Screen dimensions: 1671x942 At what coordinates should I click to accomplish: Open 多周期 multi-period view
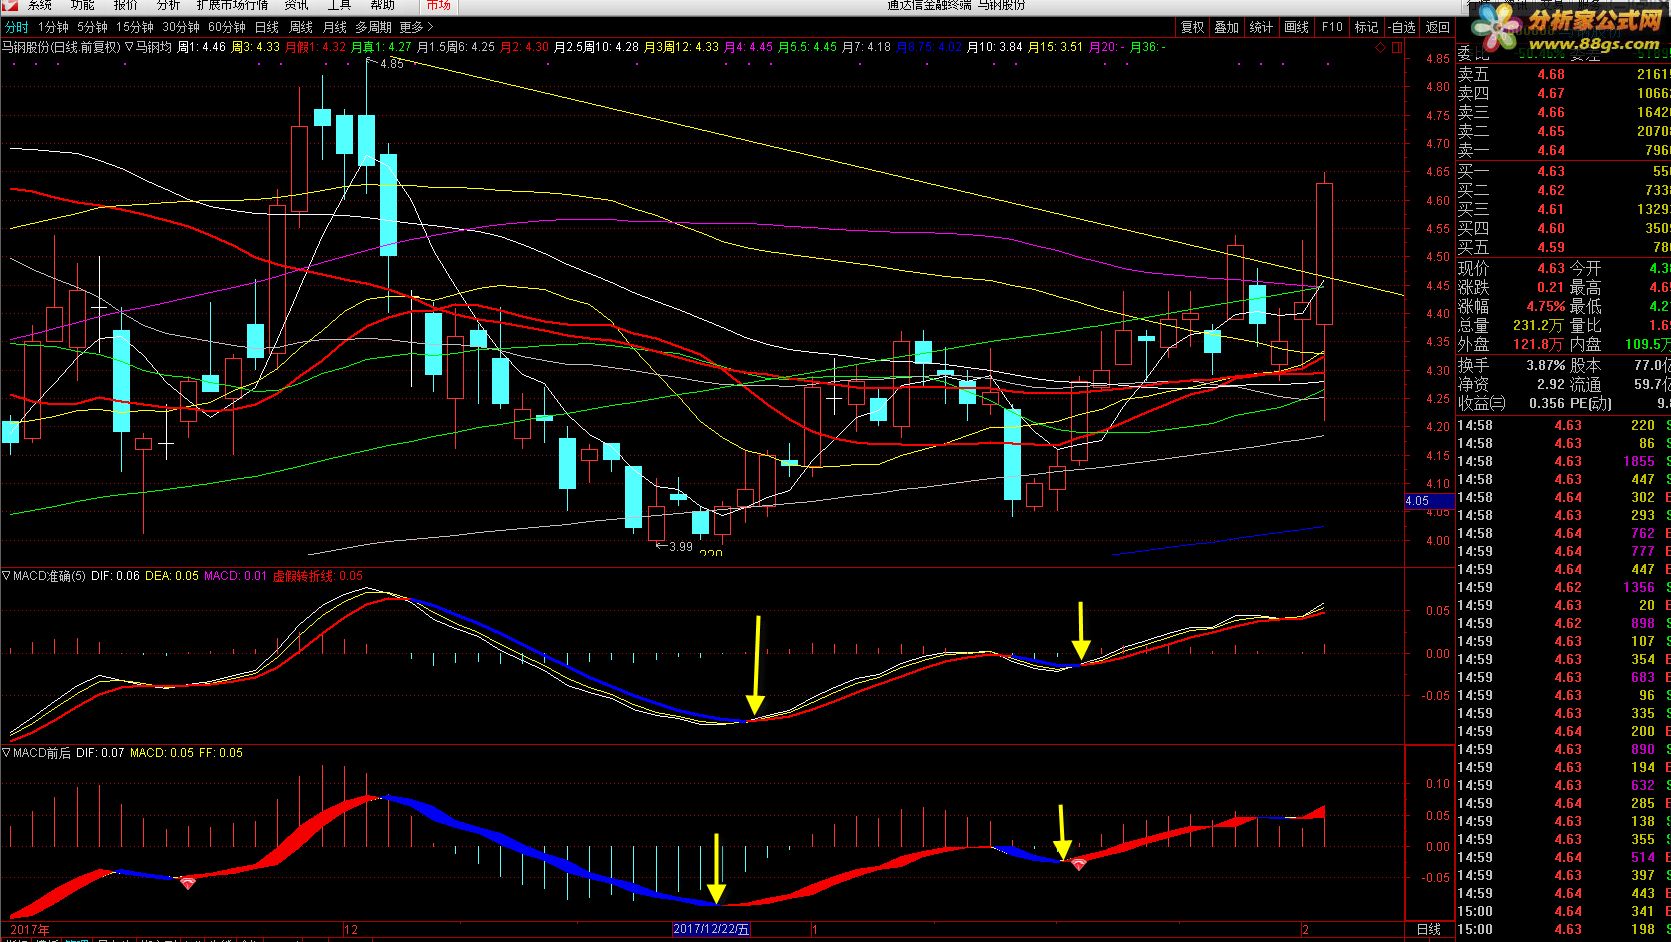[374, 27]
